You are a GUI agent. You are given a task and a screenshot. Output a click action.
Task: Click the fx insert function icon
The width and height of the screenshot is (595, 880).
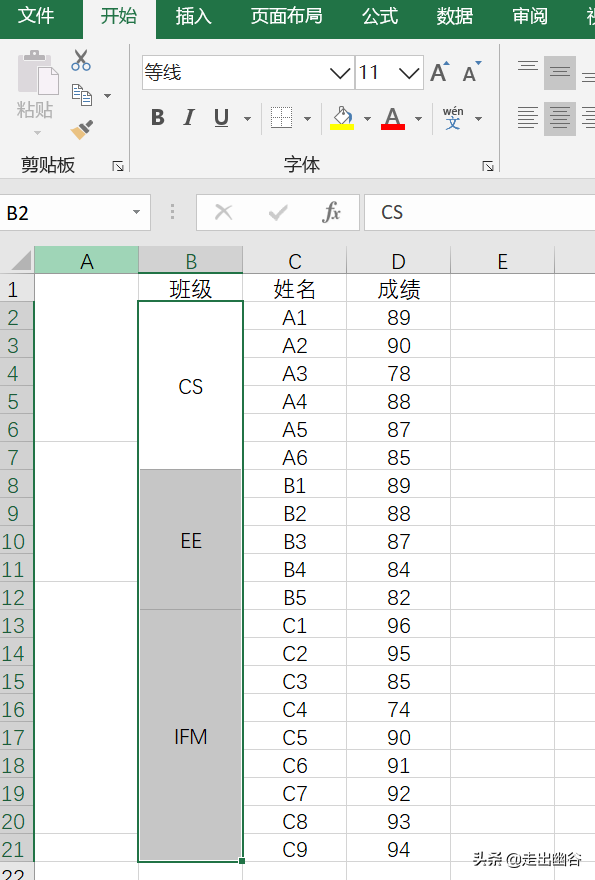332,212
